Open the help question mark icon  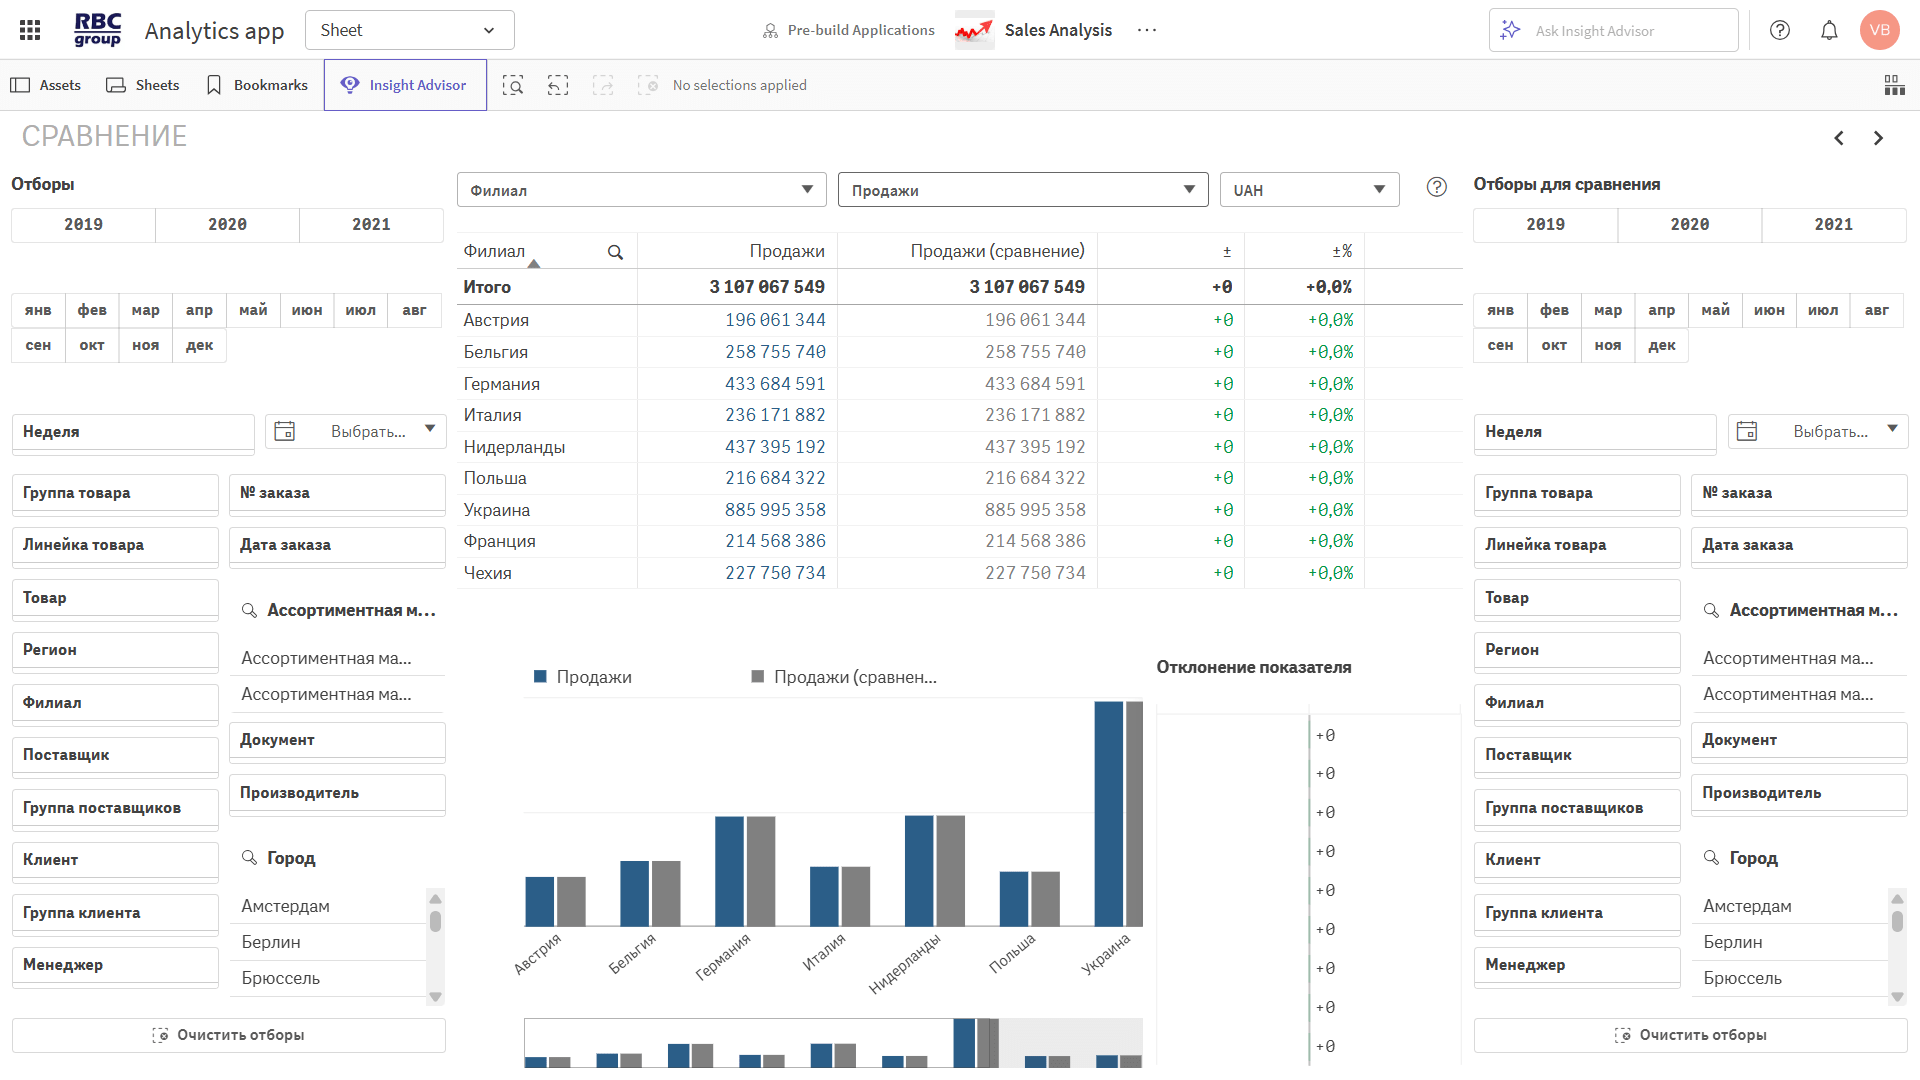point(1780,30)
